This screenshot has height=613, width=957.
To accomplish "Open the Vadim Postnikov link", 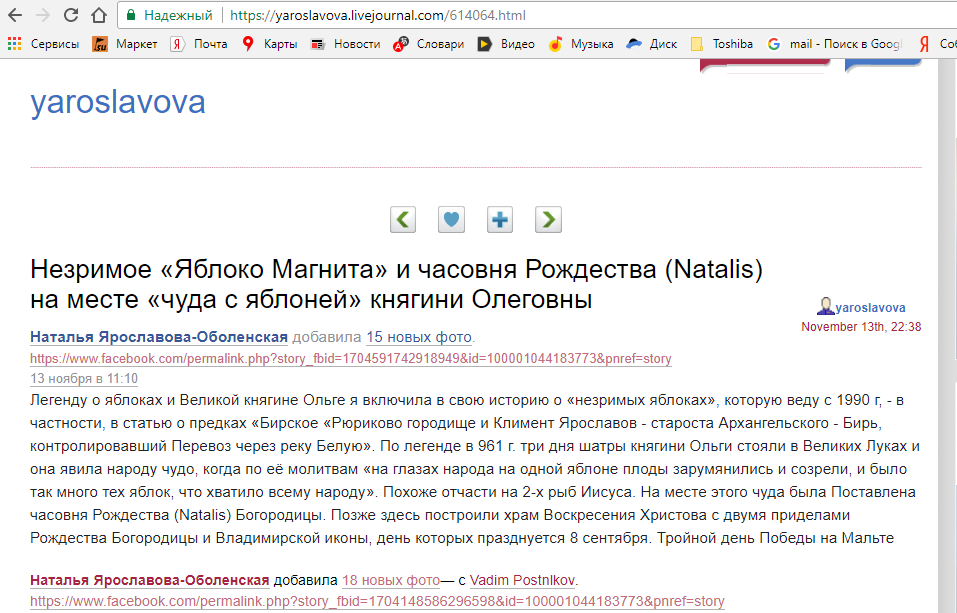I will [522, 580].
